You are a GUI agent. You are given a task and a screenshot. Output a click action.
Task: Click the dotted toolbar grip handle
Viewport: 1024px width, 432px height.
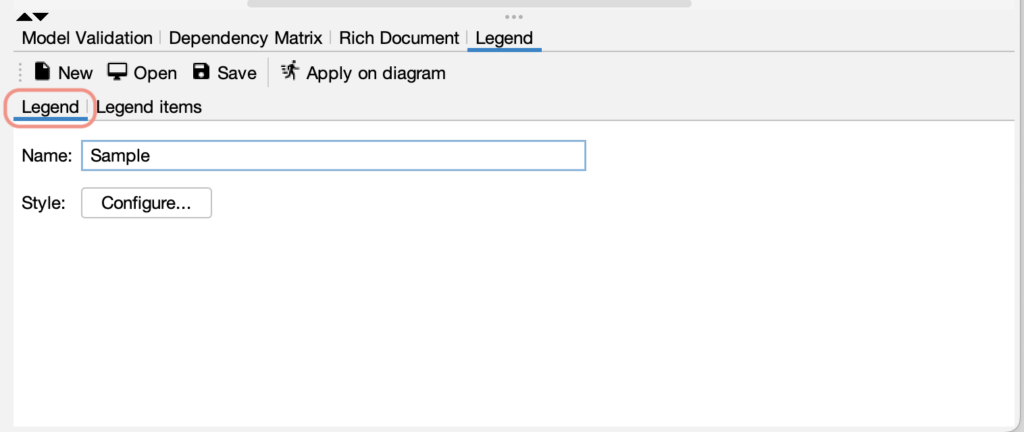coord(20,73)
